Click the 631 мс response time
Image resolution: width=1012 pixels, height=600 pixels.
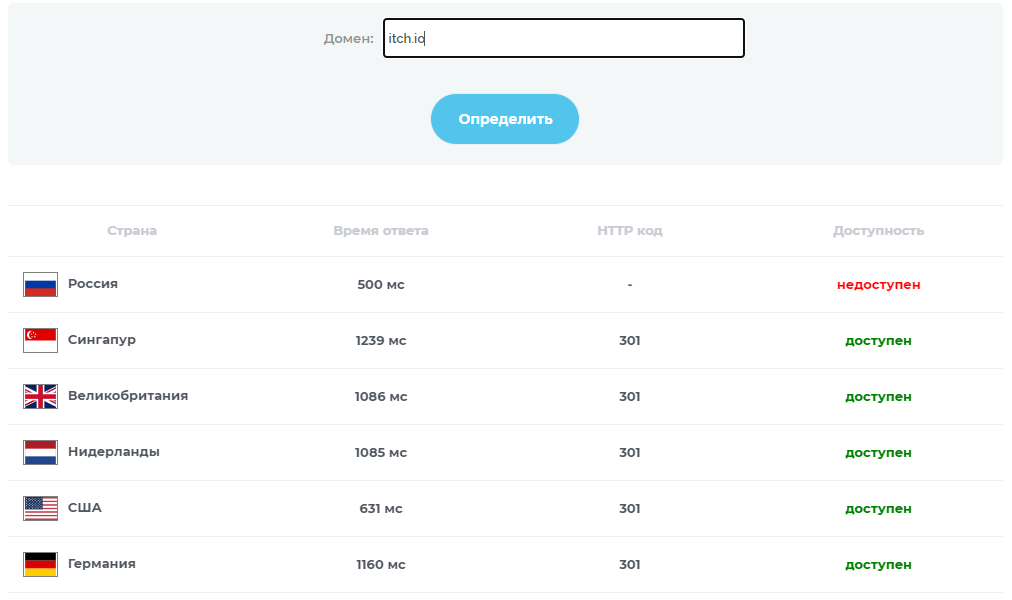pos(381,509)
